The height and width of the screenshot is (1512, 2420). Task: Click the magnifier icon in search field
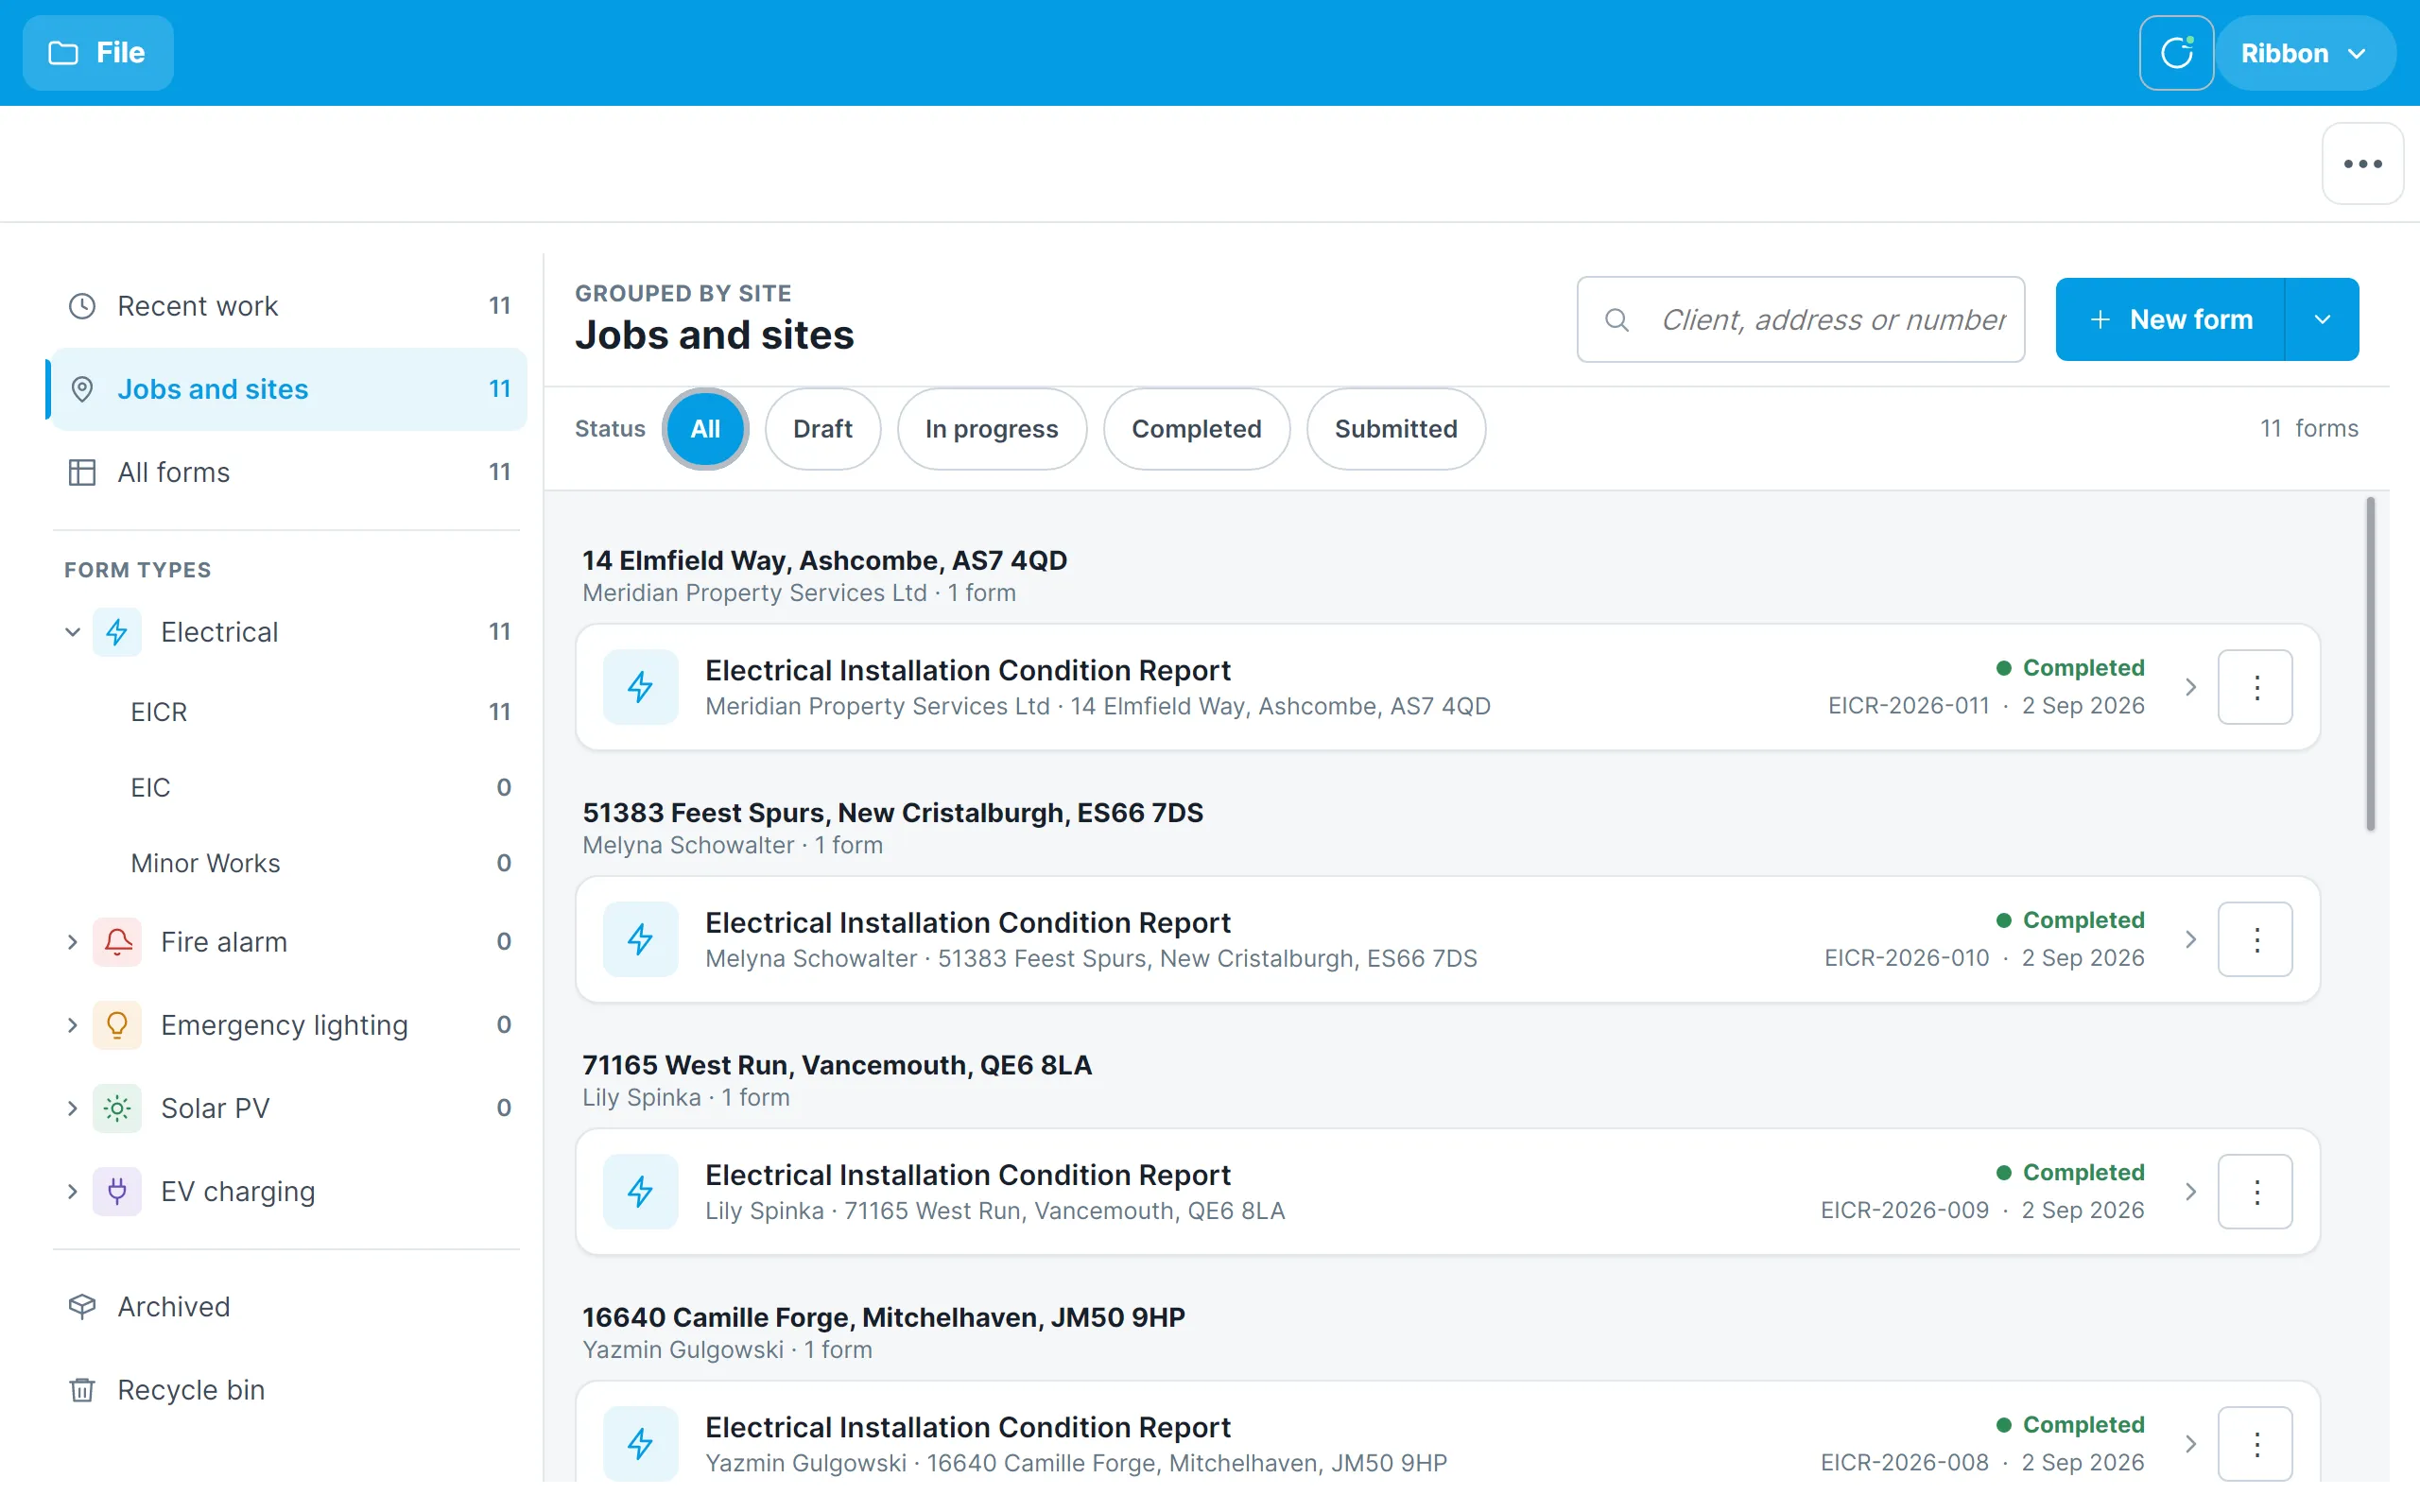[x=1617, y=320]
